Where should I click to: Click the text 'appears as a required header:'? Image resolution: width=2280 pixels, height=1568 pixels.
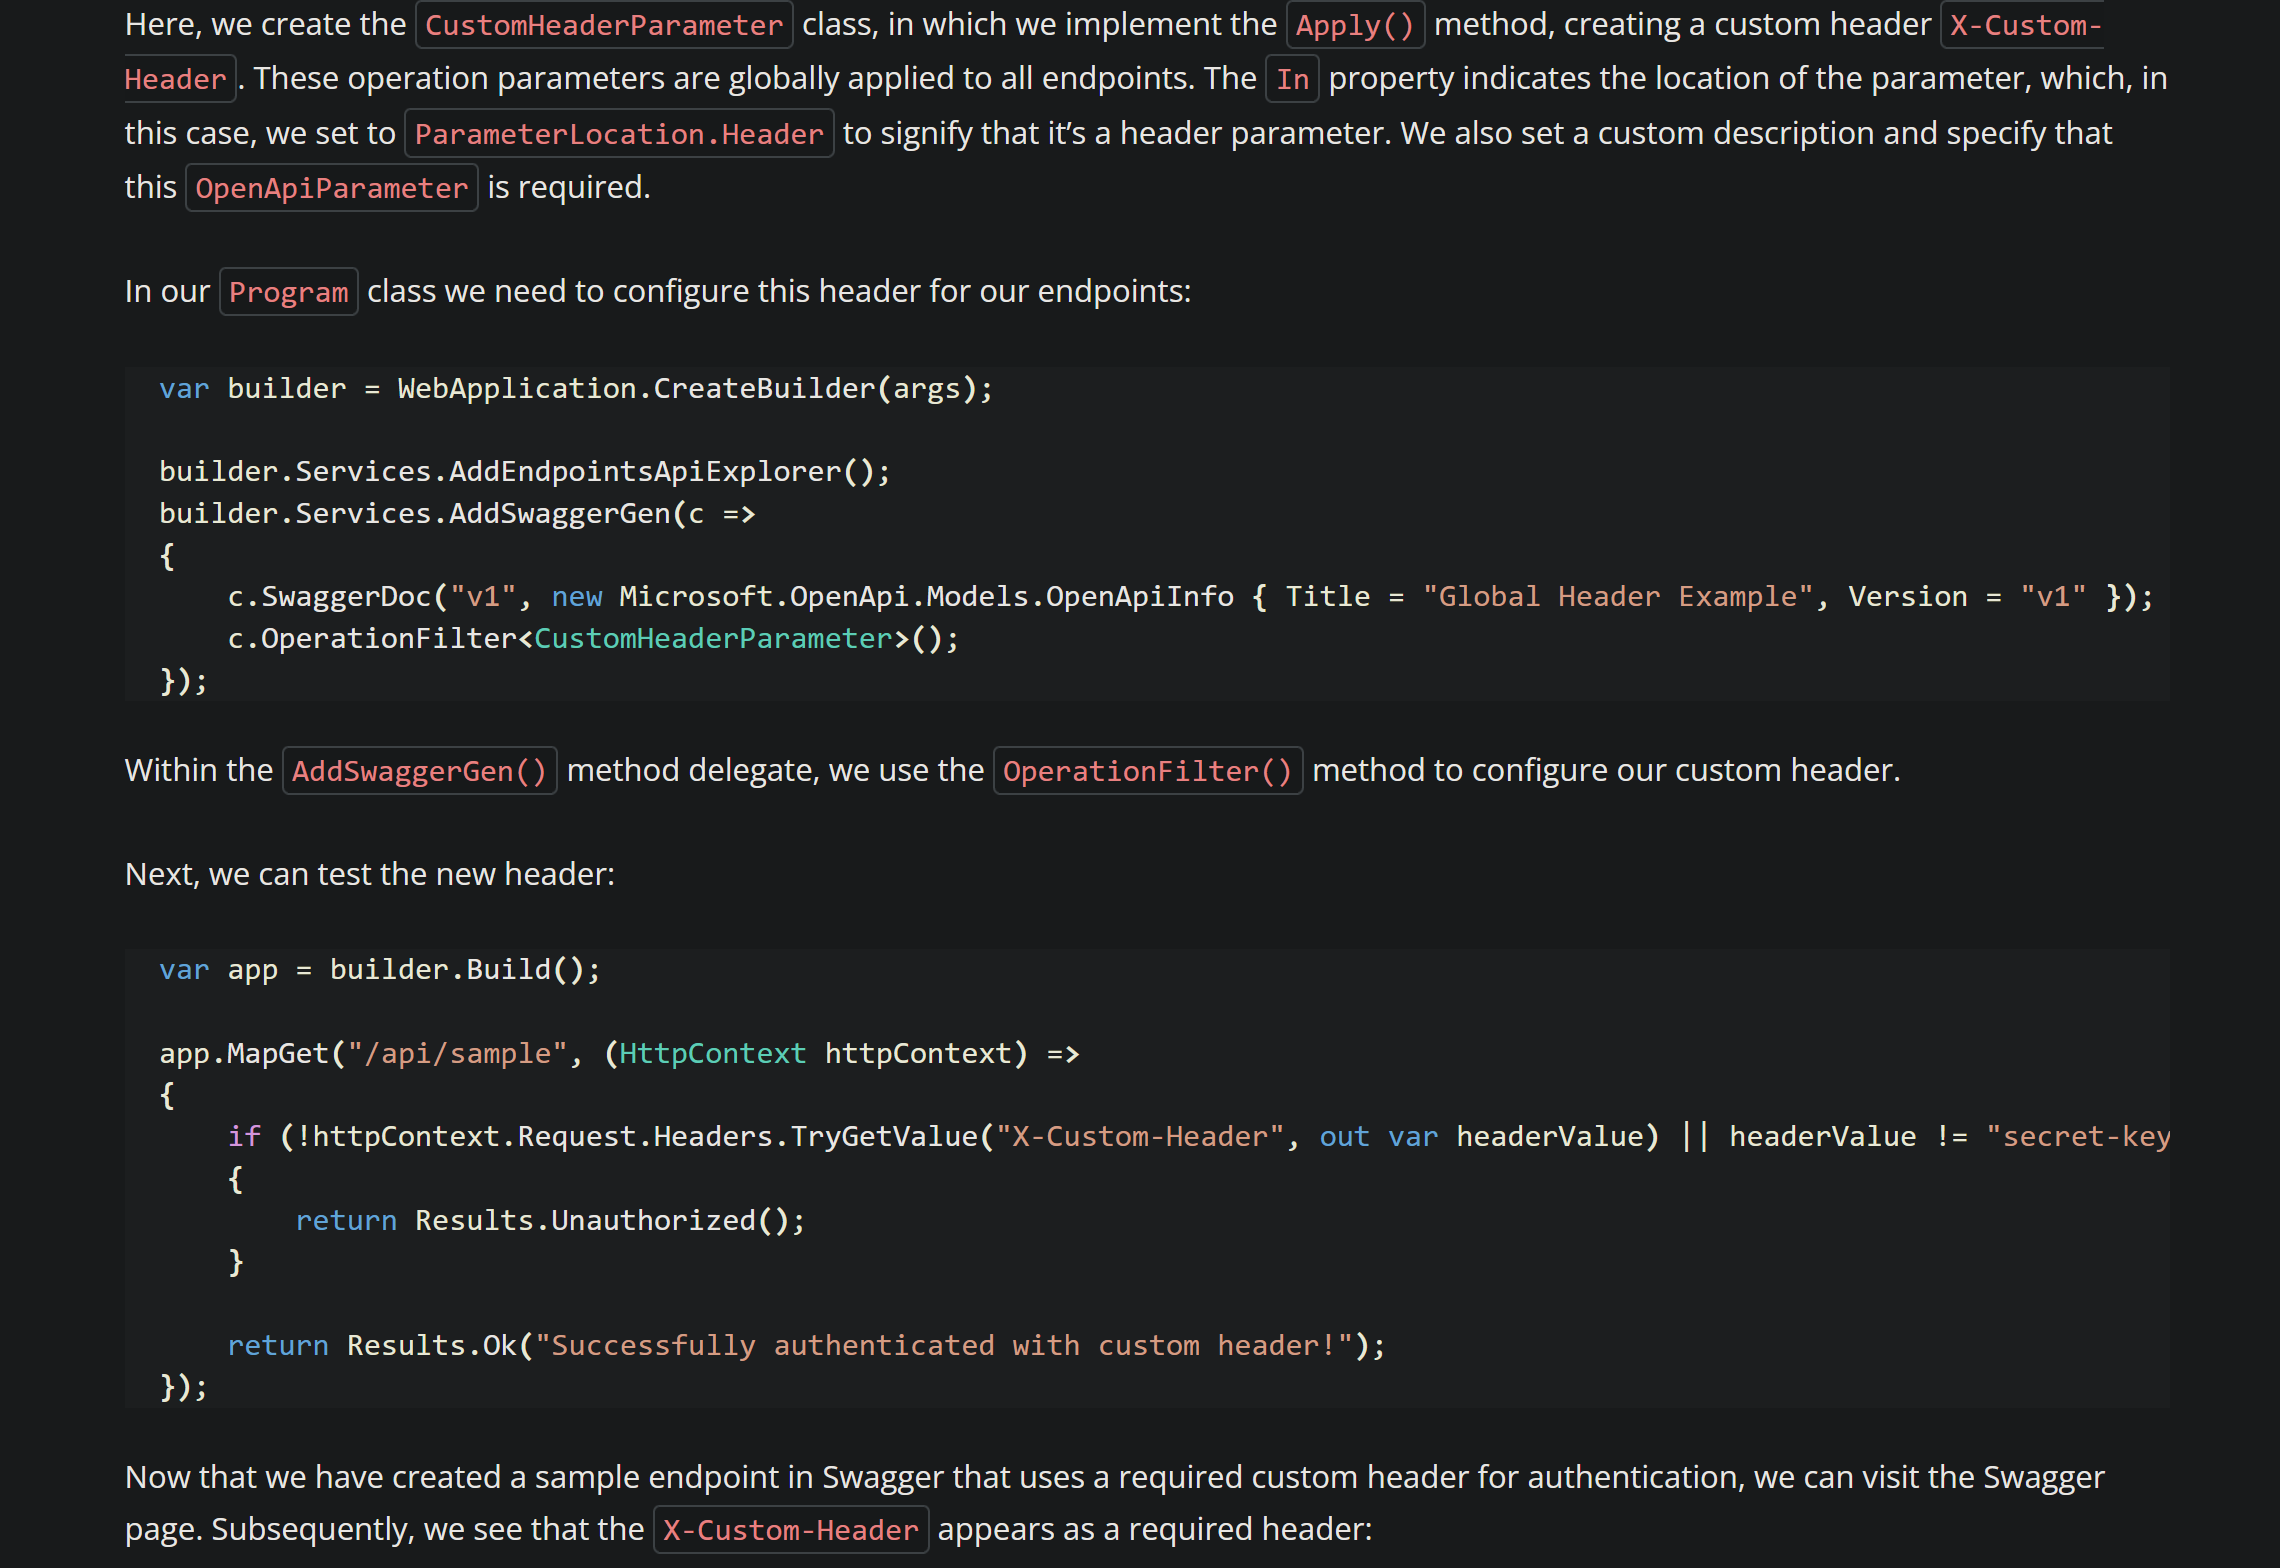click(1155, 1530)
